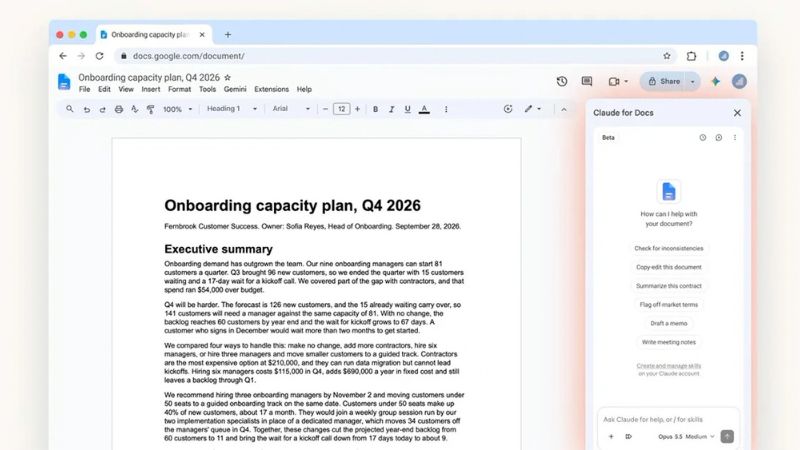Expand the Heading 1 style dropdown
The image size is (800, 450).
pos(232,109)
